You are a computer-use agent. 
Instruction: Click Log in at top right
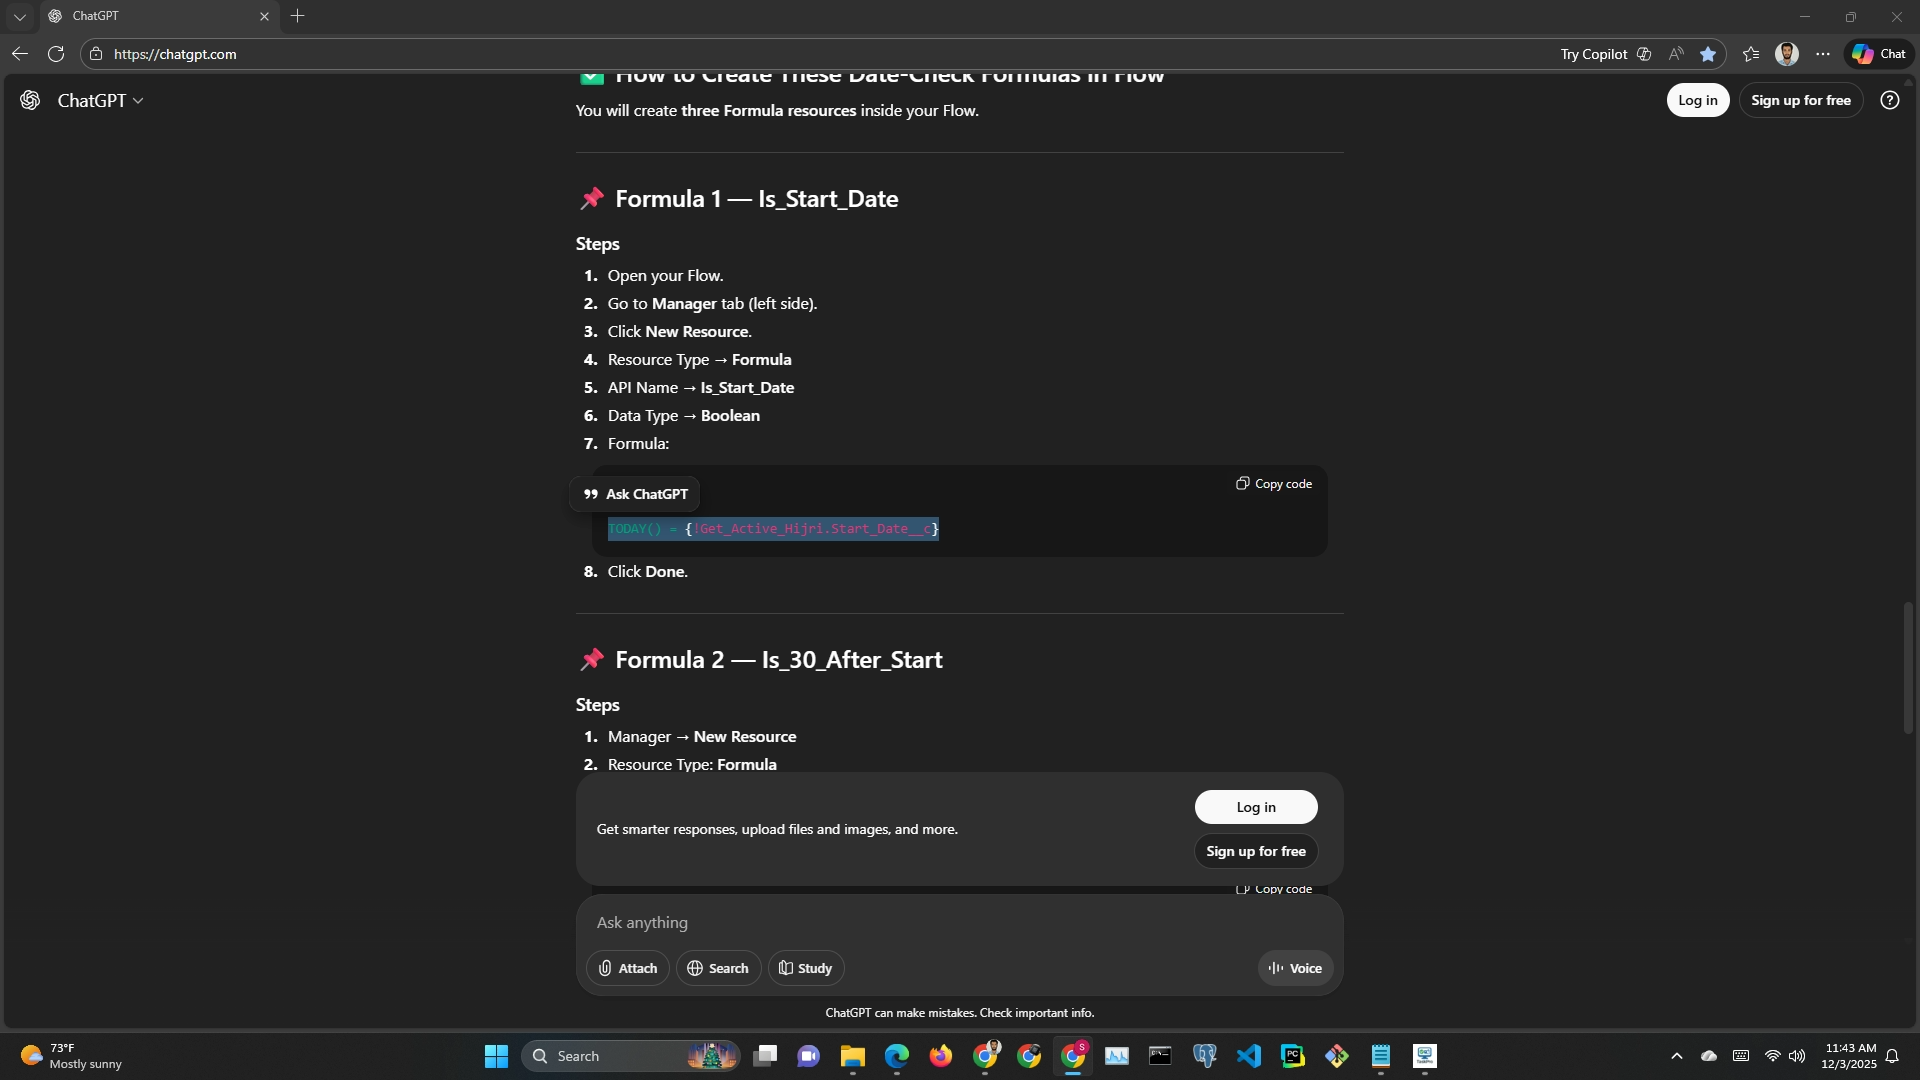1697,100
